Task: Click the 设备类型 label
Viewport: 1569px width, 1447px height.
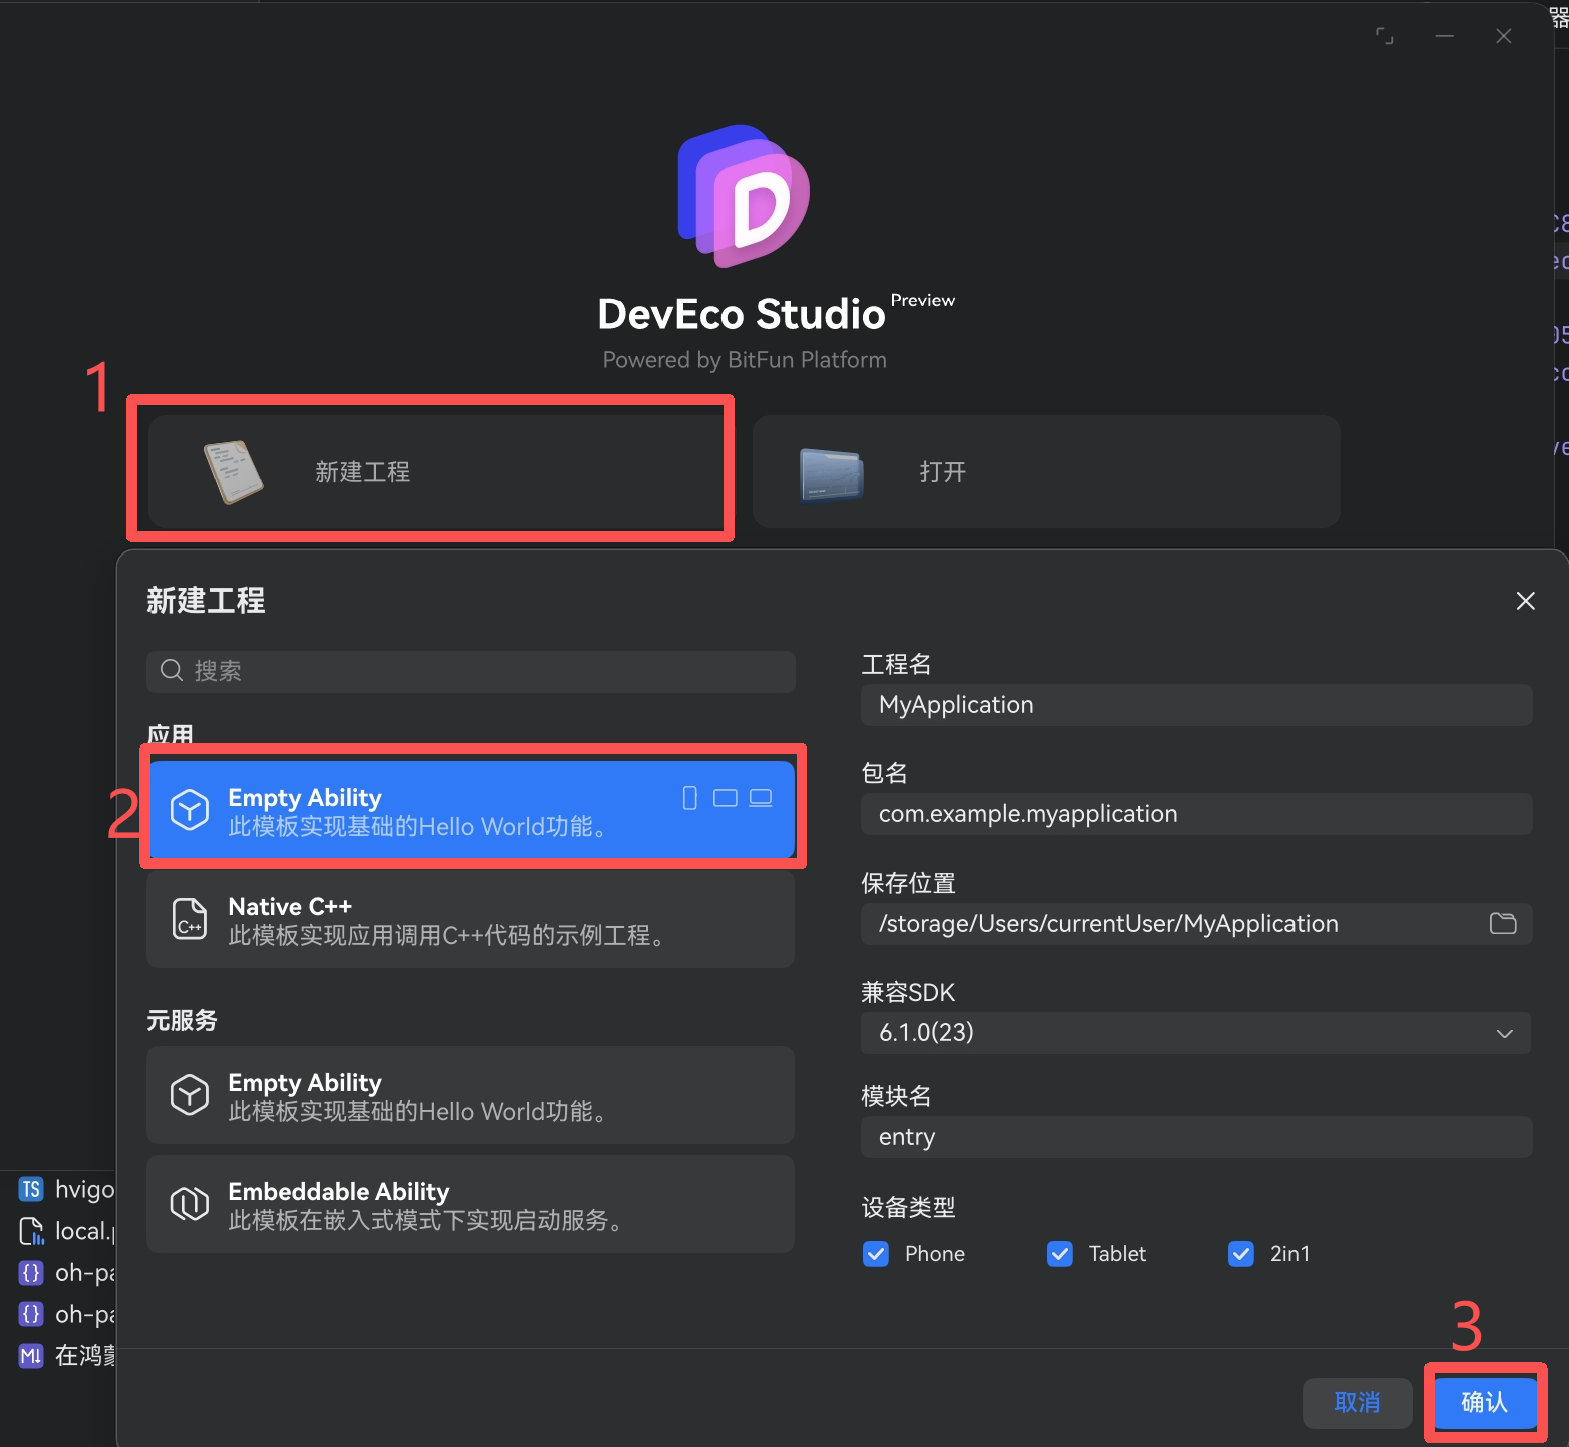Action: coord(909,1207)
